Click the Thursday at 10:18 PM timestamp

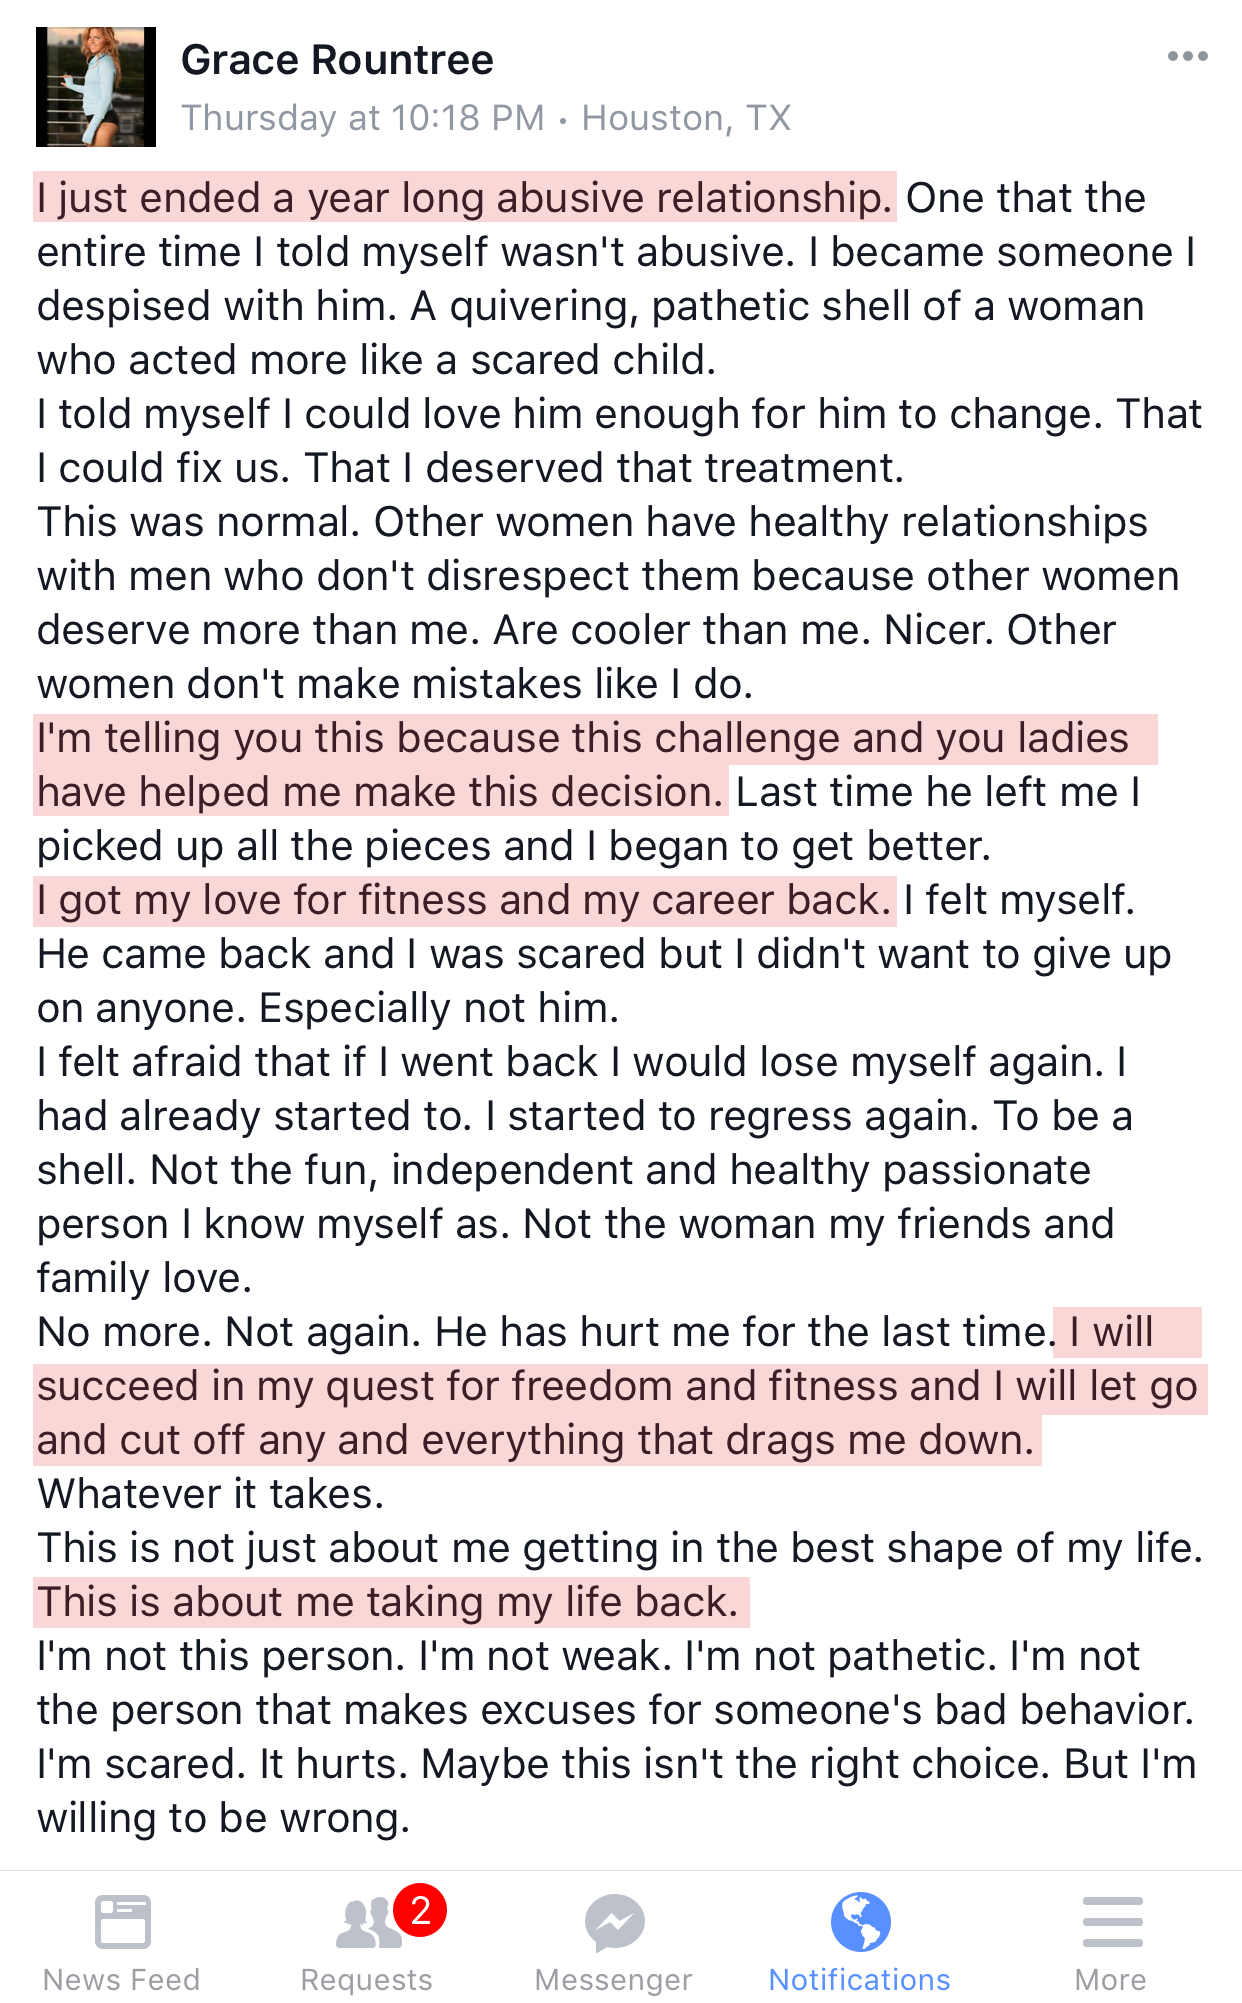click(363, 118)
